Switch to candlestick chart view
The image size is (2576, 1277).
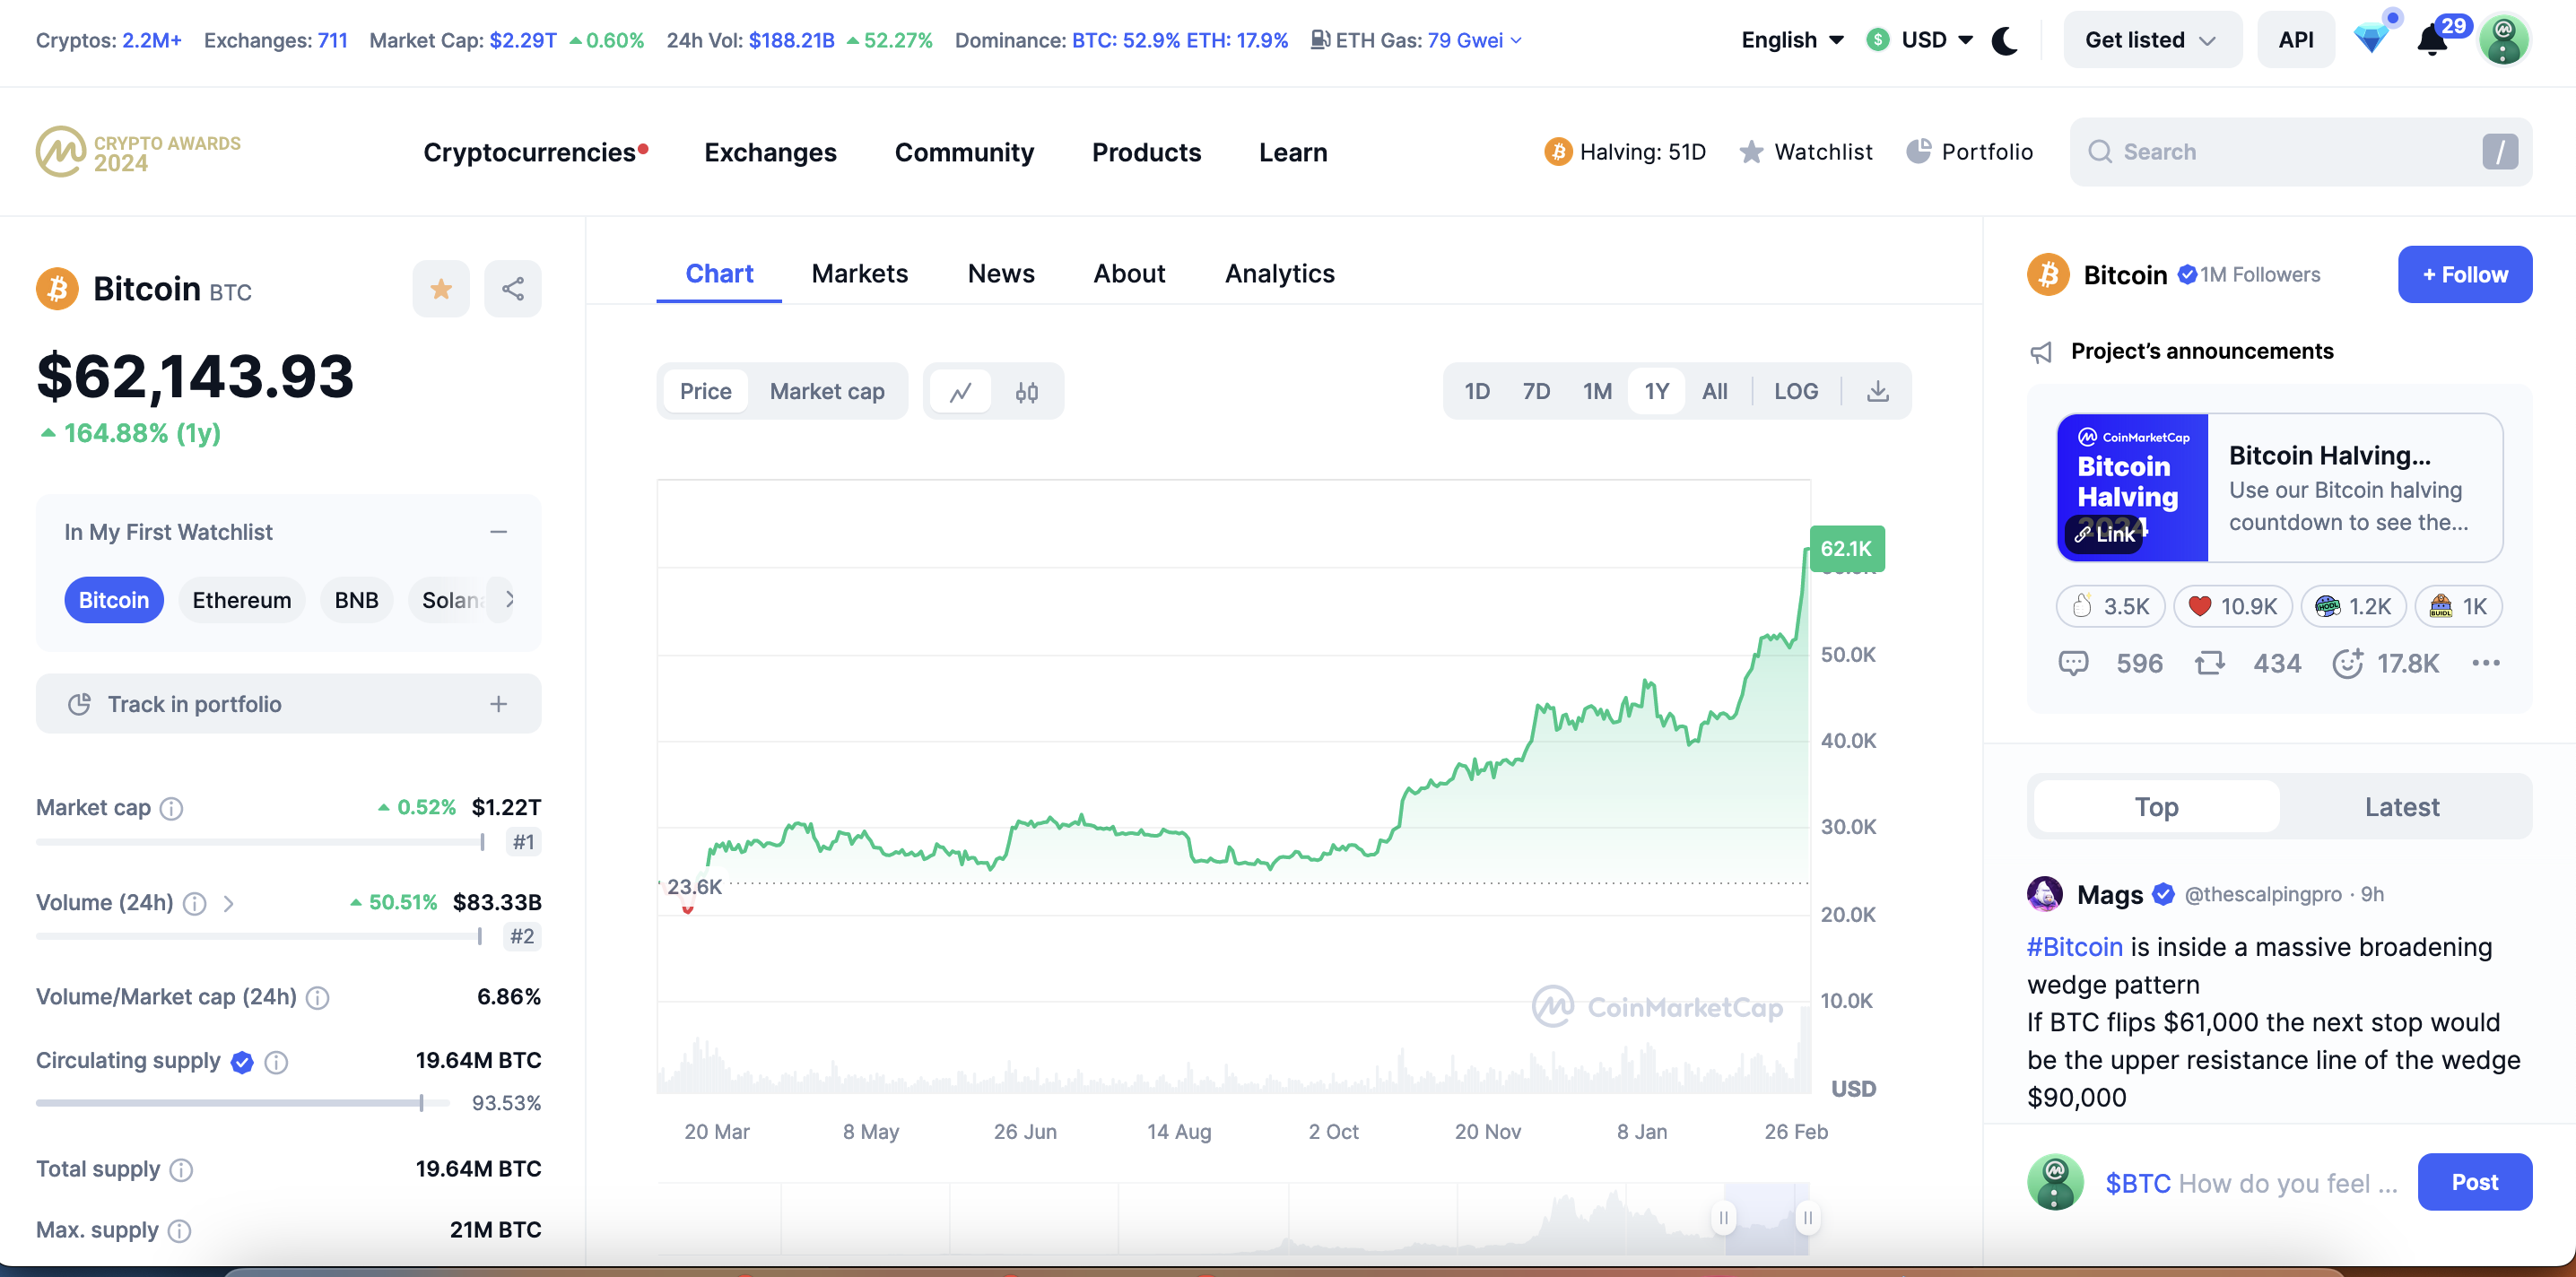tap(1026, 391)
